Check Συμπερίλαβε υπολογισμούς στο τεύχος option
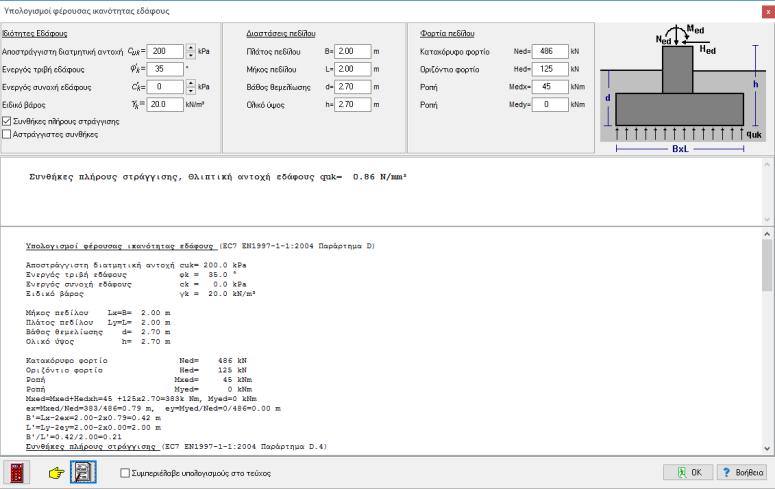 125,473
